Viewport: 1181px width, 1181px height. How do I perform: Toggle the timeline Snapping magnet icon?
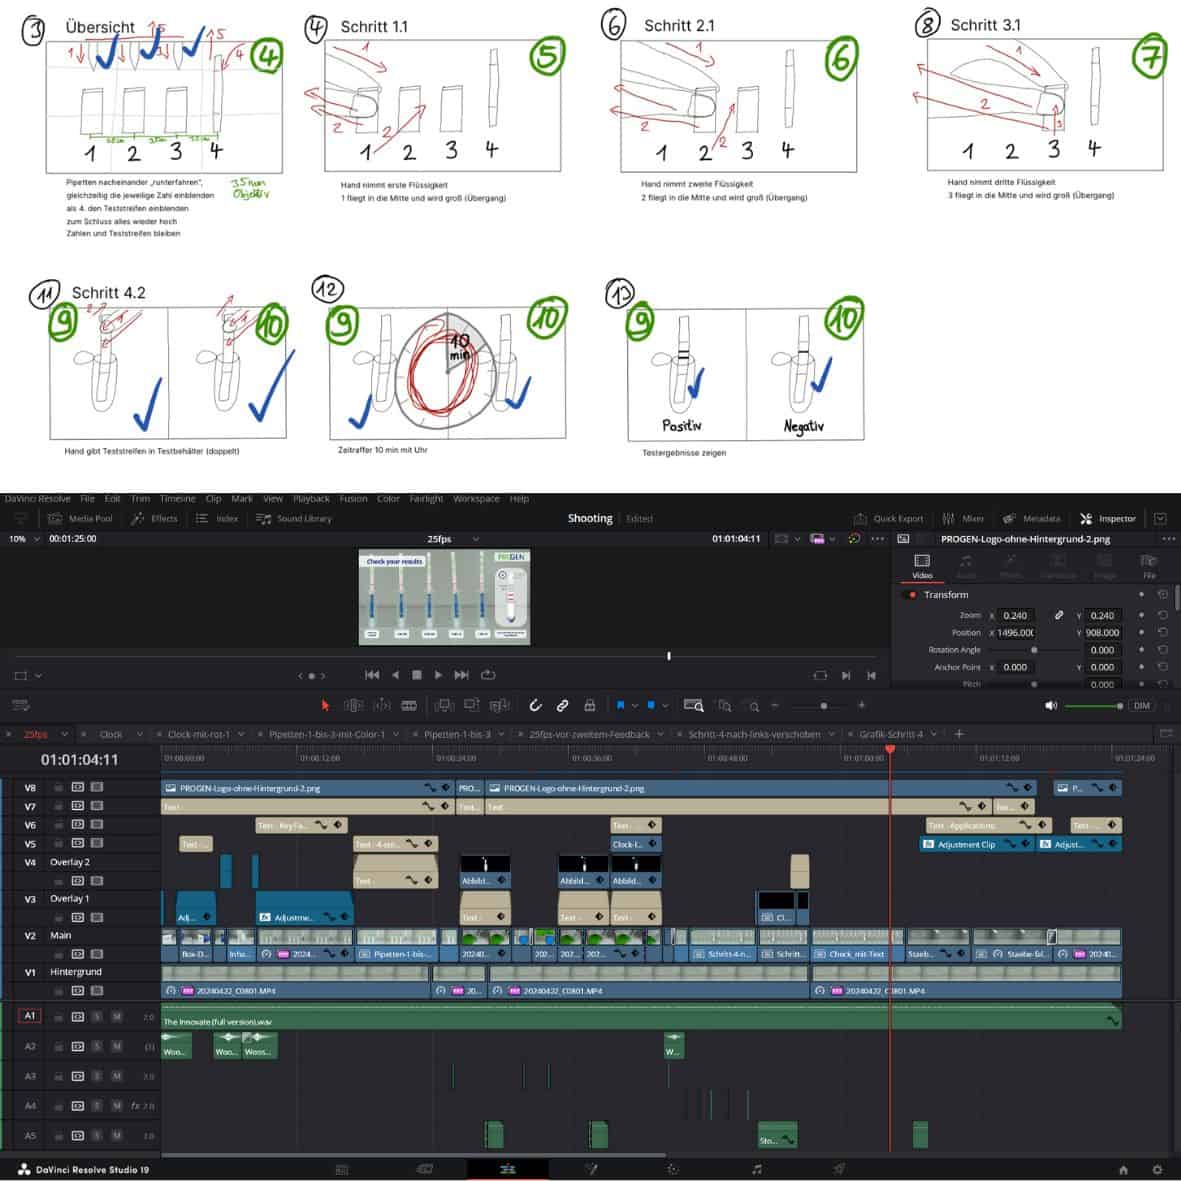tap(535, 705)
